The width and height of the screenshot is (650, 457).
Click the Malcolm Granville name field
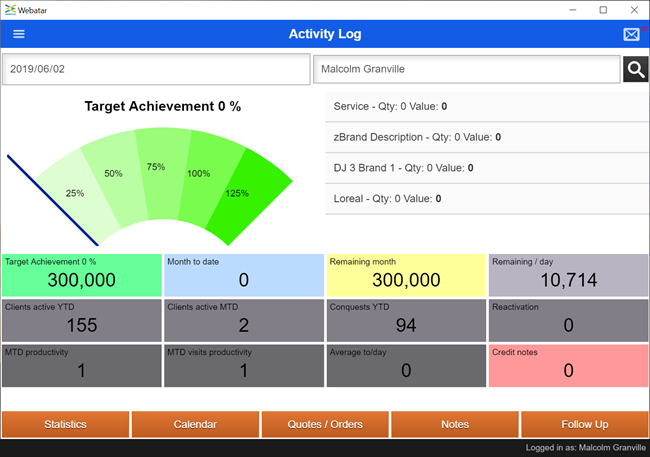pos(466,70)
